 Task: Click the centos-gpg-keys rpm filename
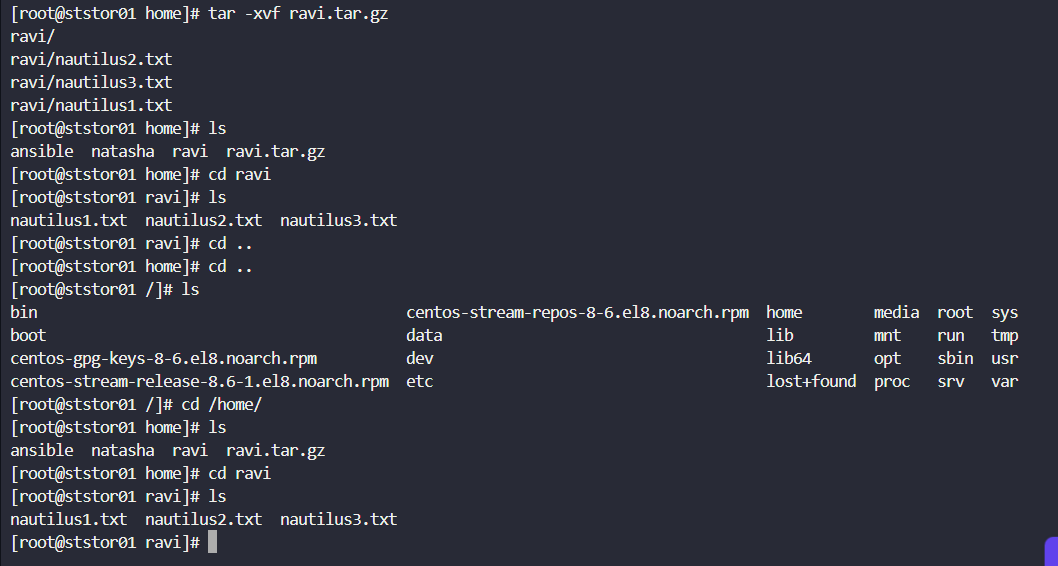tap(164, 358)
